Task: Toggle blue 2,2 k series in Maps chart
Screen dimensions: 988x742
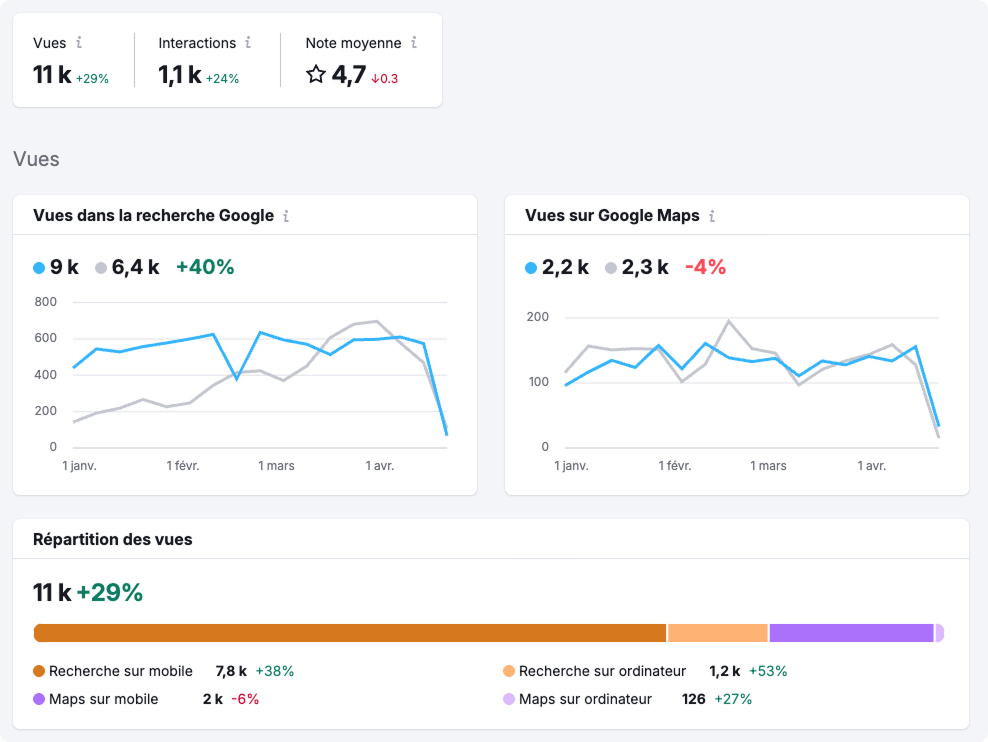Action: [x=557, y=267]
